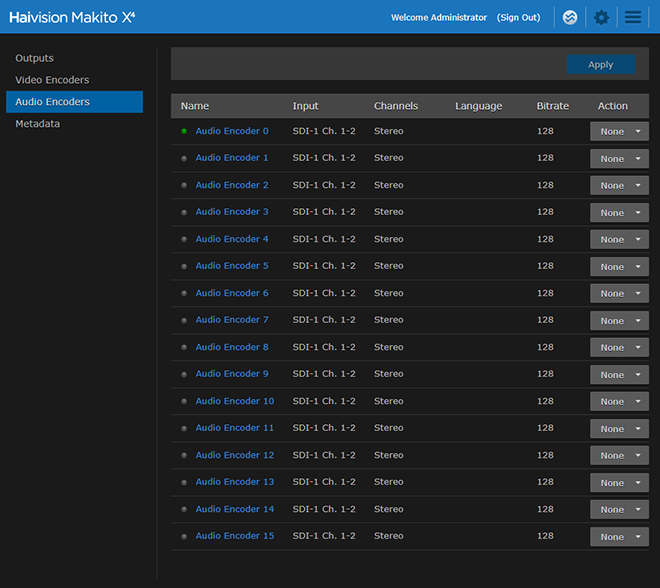Image resolution: width=660 pixels, height=588 pixels.
Task: Click the green status dot for Audio Encoder 0
Action: 184,131
